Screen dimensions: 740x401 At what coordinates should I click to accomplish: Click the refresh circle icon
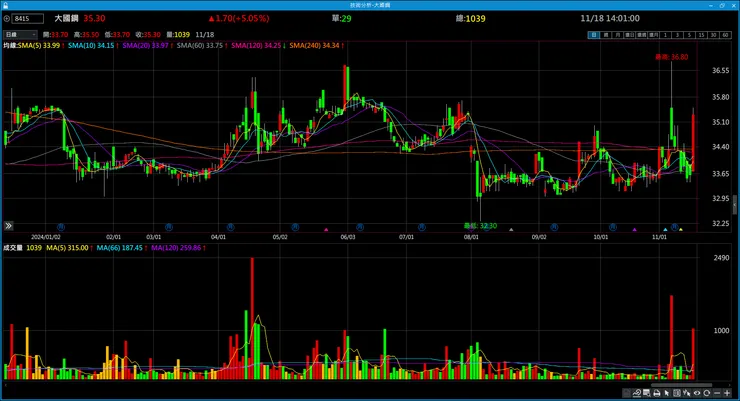tap(706, 393)
